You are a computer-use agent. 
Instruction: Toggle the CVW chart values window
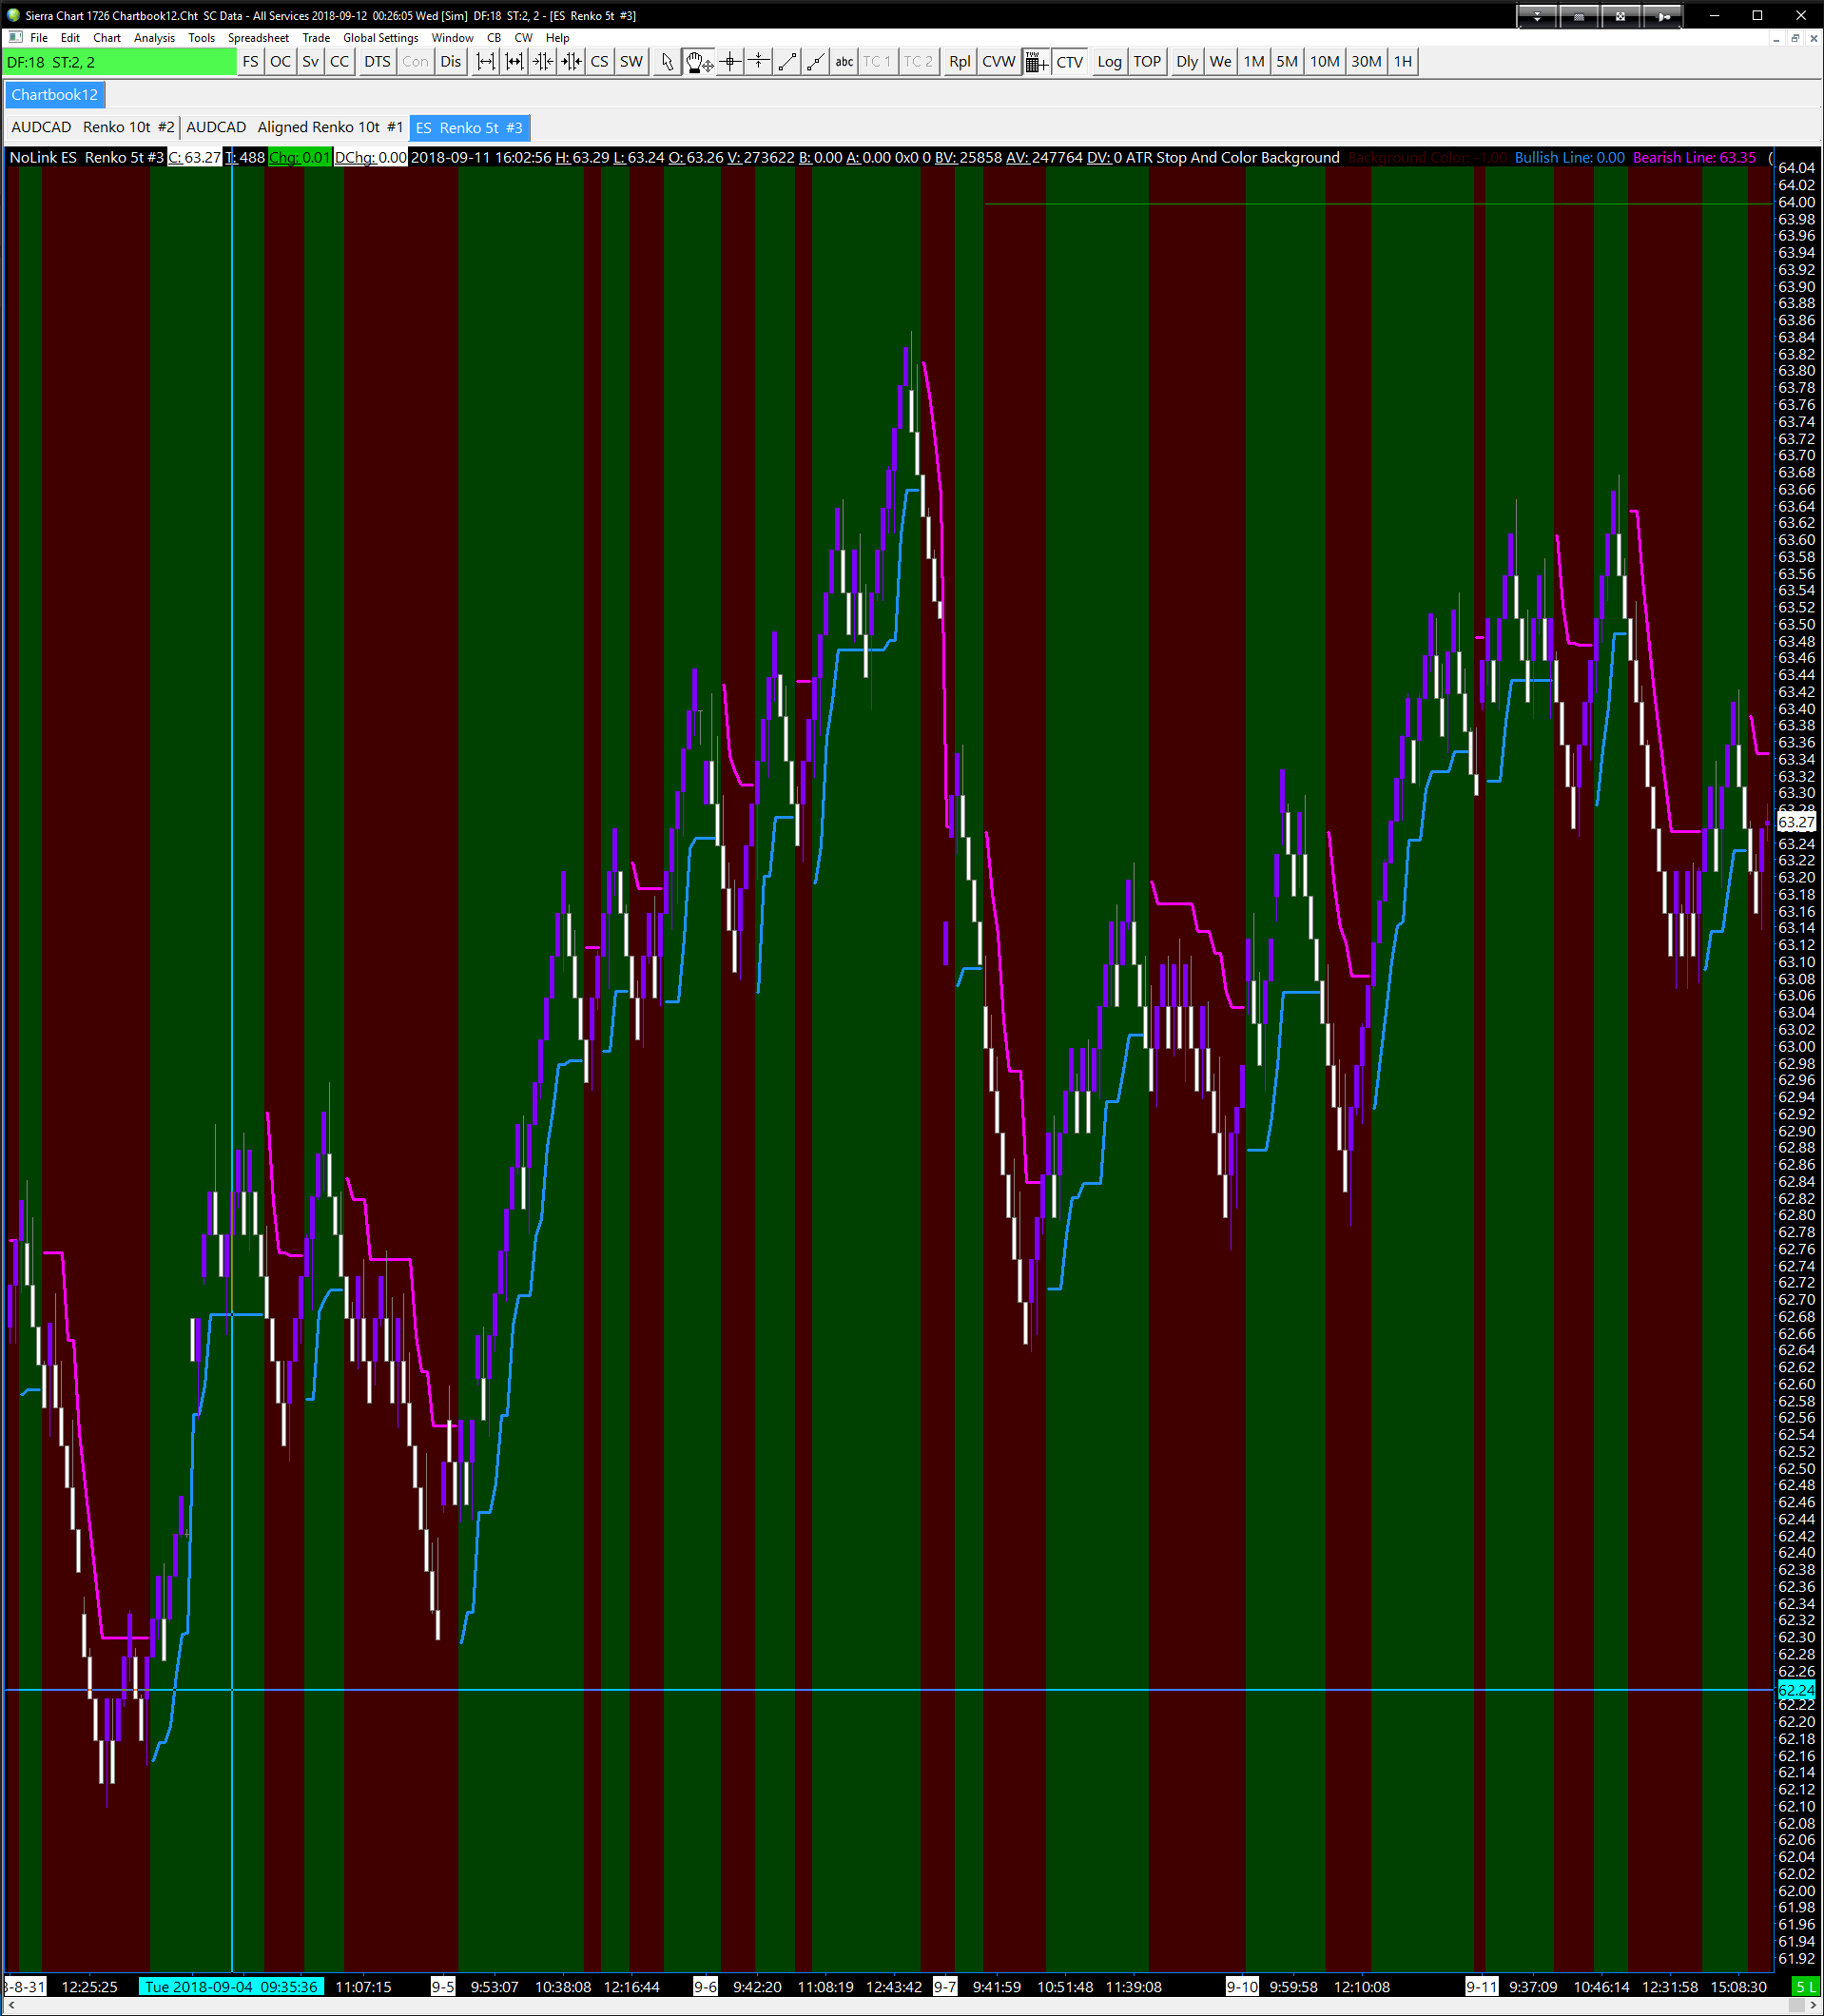pos(999,62)
